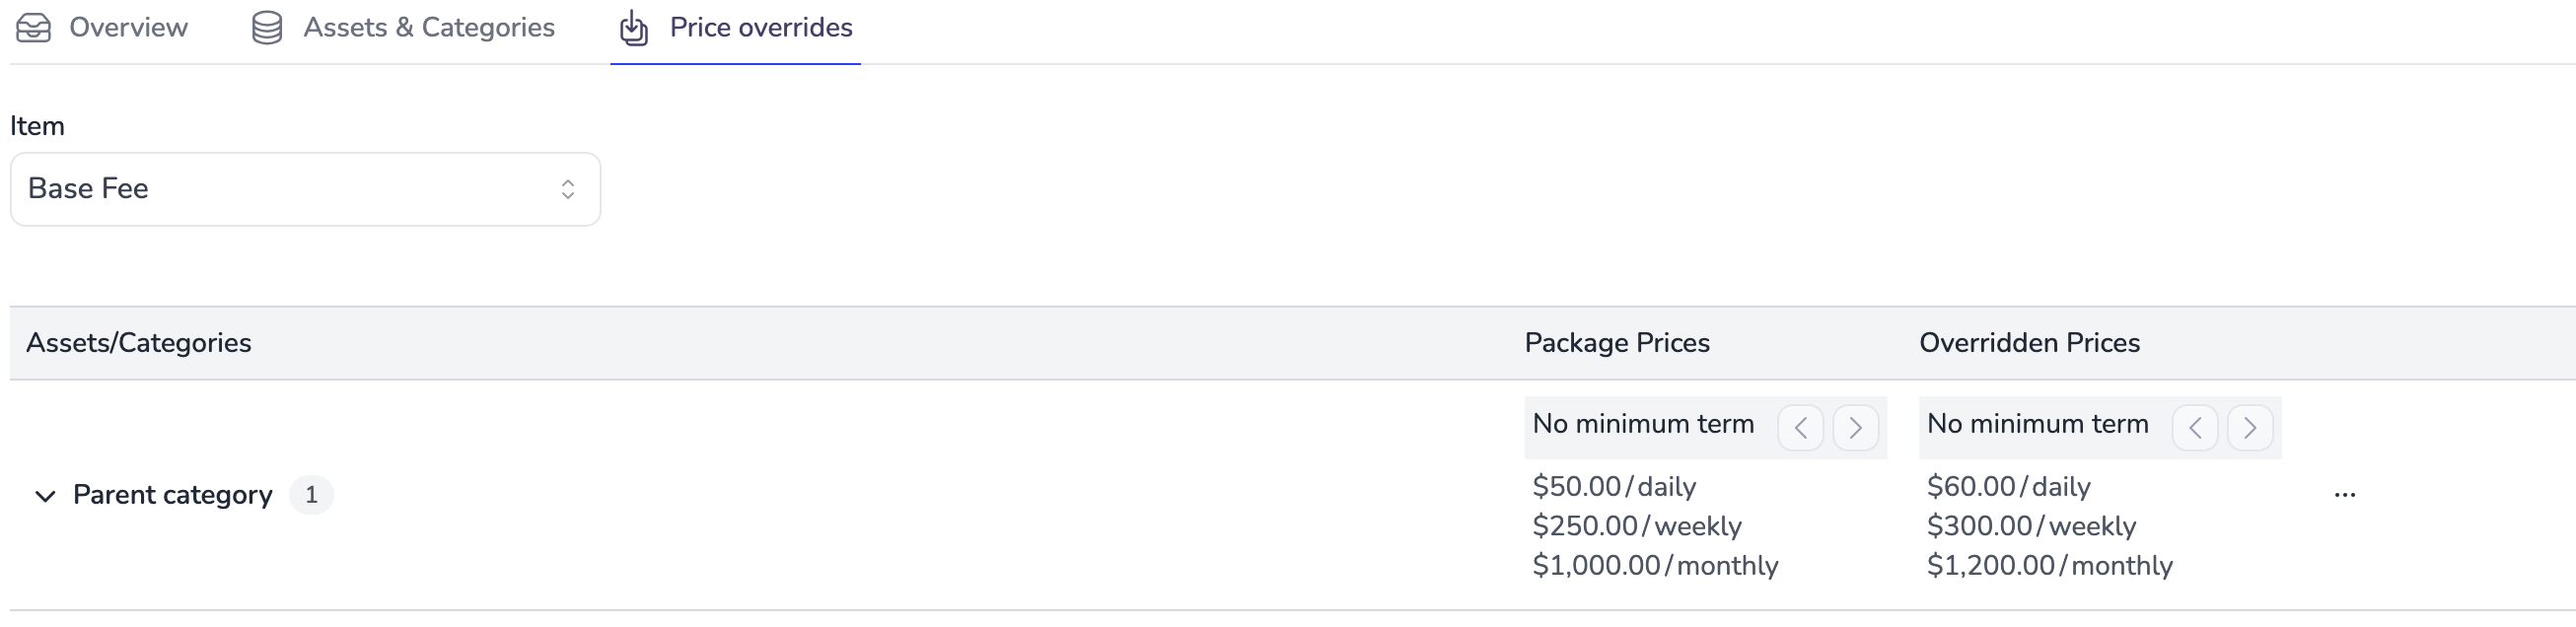This screenshot has width=2576, height=627.
Task: Go to next term in Package Prices
Action: pos(1856,428)
